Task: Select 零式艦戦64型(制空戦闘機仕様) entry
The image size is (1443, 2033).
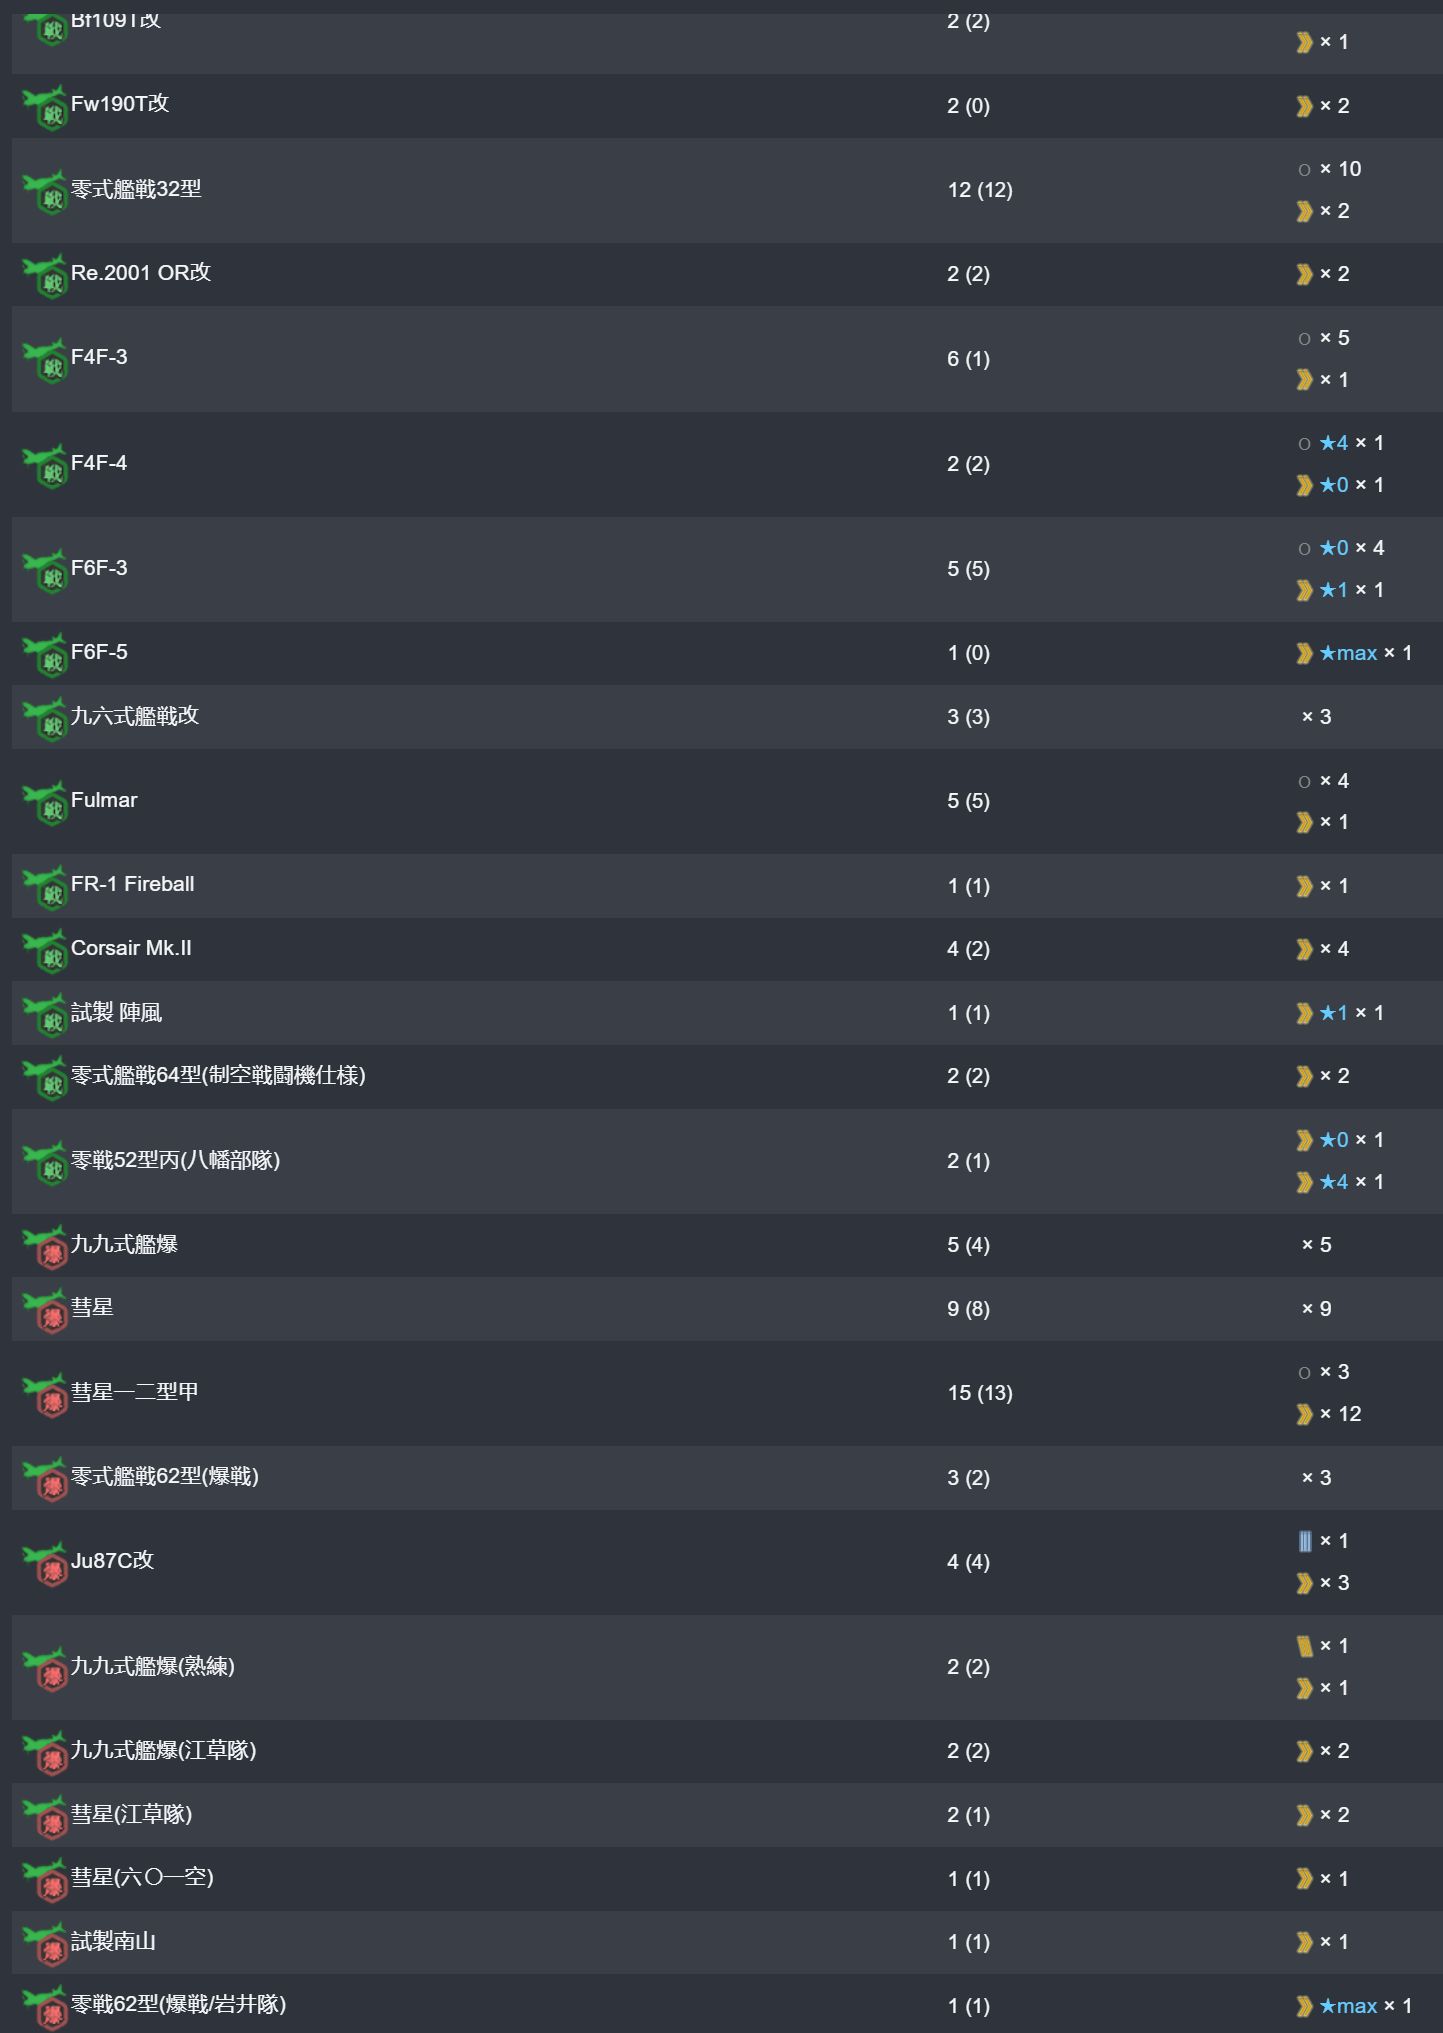Action: point(218,1075)
